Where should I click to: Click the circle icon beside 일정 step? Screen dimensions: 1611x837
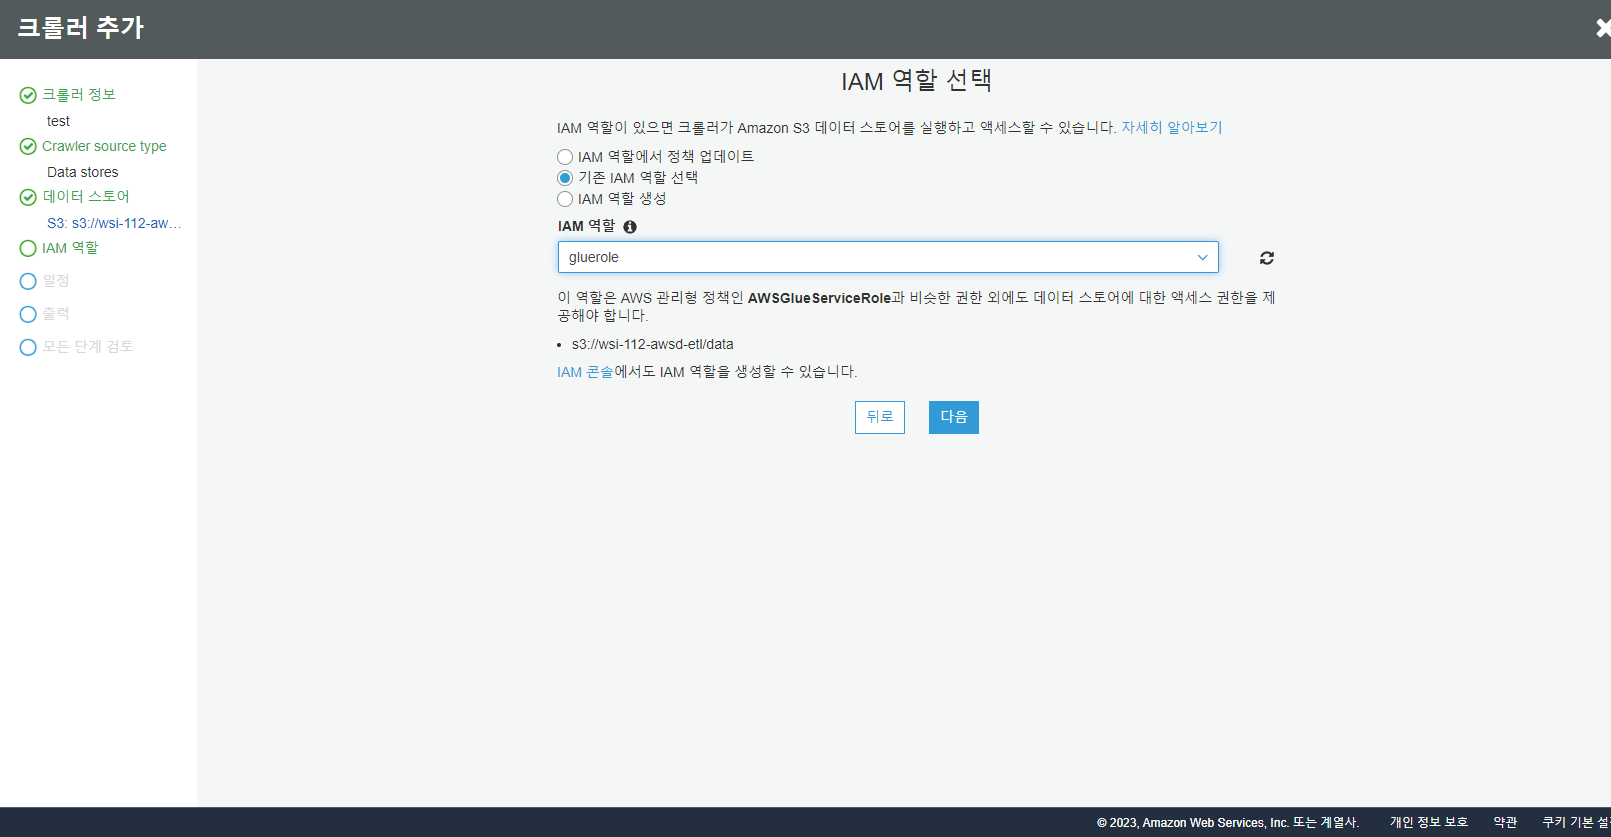tap(28, 281)
